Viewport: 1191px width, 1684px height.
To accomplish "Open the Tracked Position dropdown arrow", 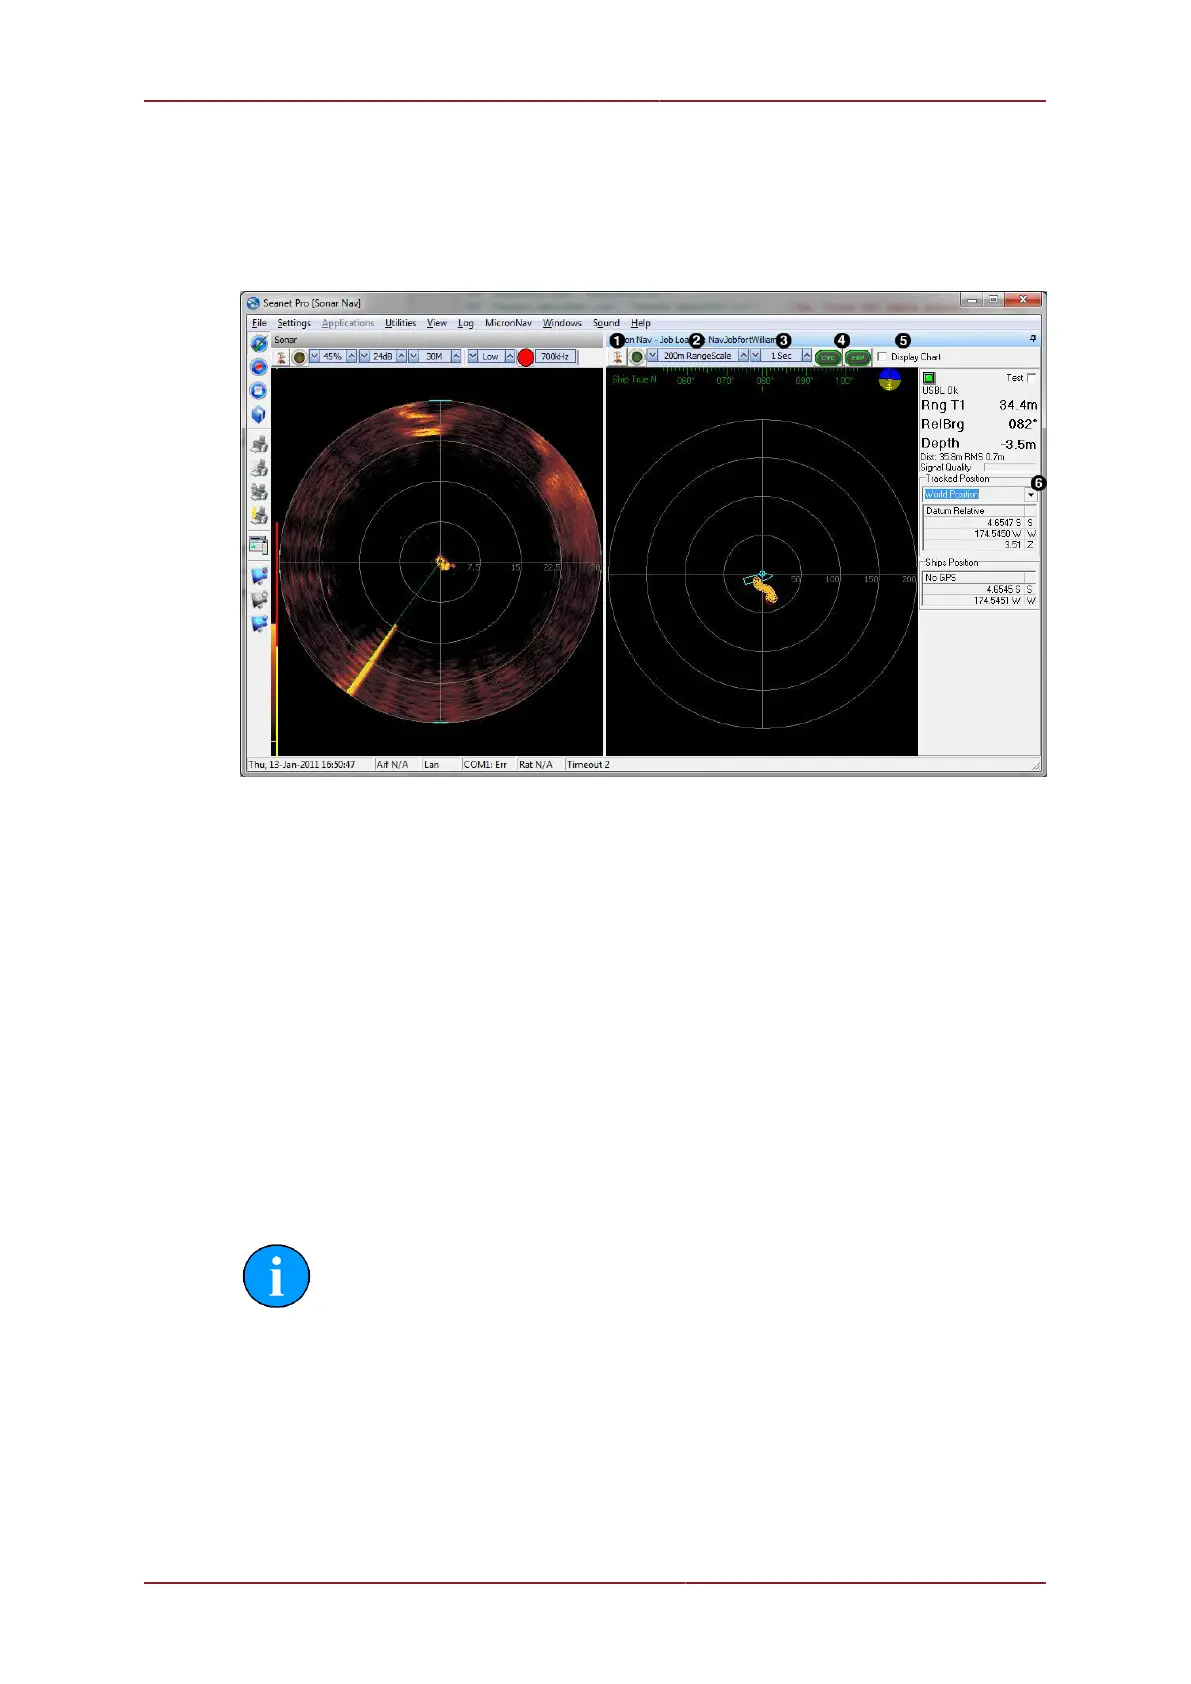I will [x=1030, y=495].
